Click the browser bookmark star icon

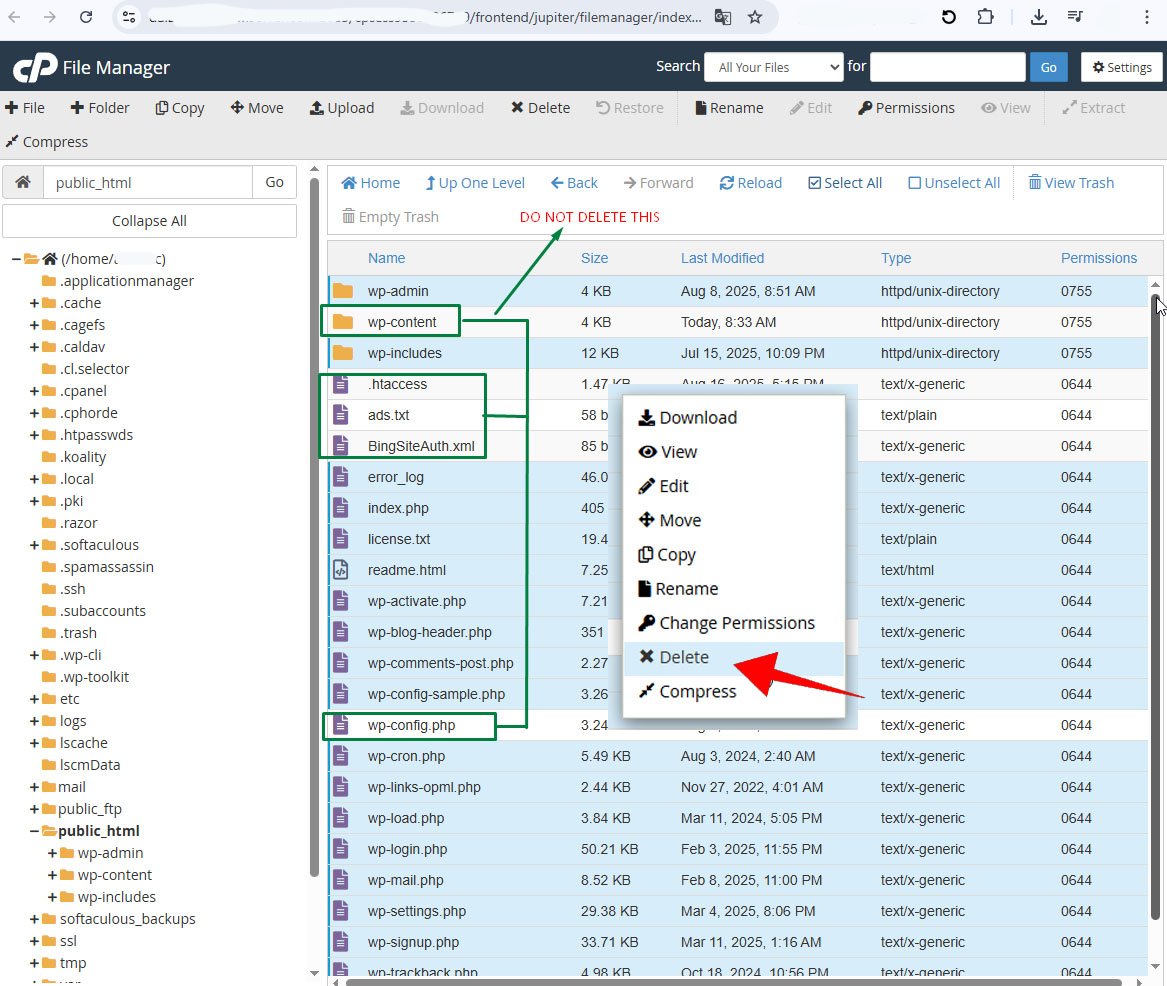tap(755, 17)
